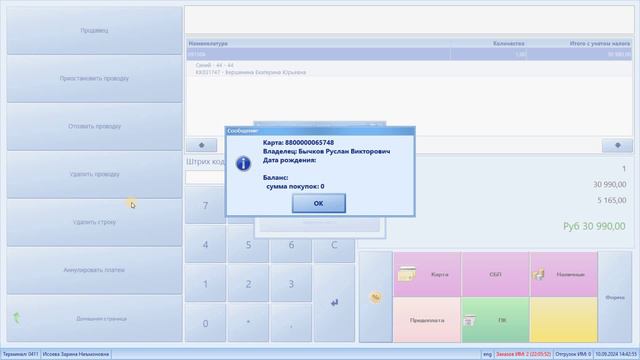This screenshot has width=640, height=360.
Task: Click card number 8800000065748 text
Action: pyautogui.click(x=309, y=142)
